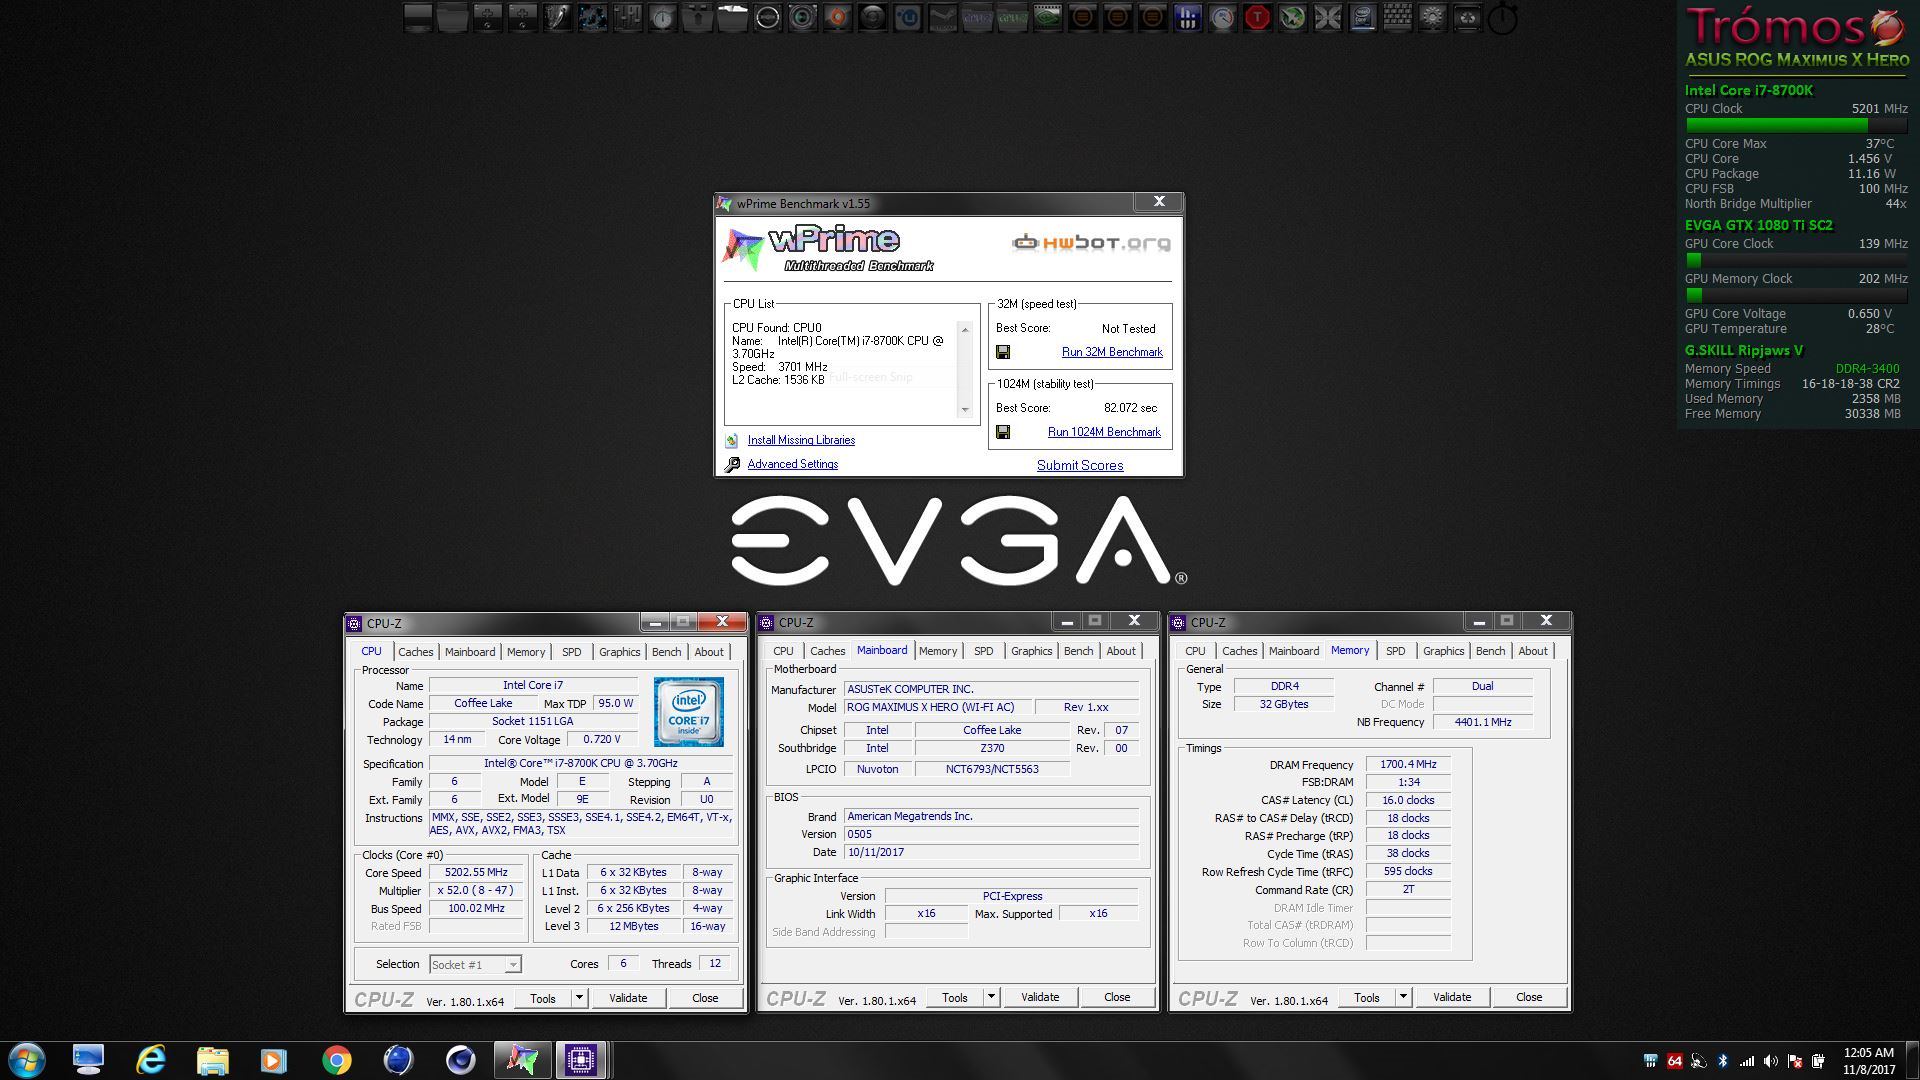
Task: Click the wrench icon beside Advanced Settings
Action: click(x=732, y=464)
